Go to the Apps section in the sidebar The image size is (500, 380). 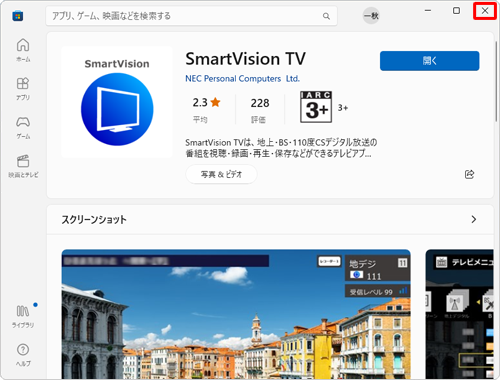23,89
